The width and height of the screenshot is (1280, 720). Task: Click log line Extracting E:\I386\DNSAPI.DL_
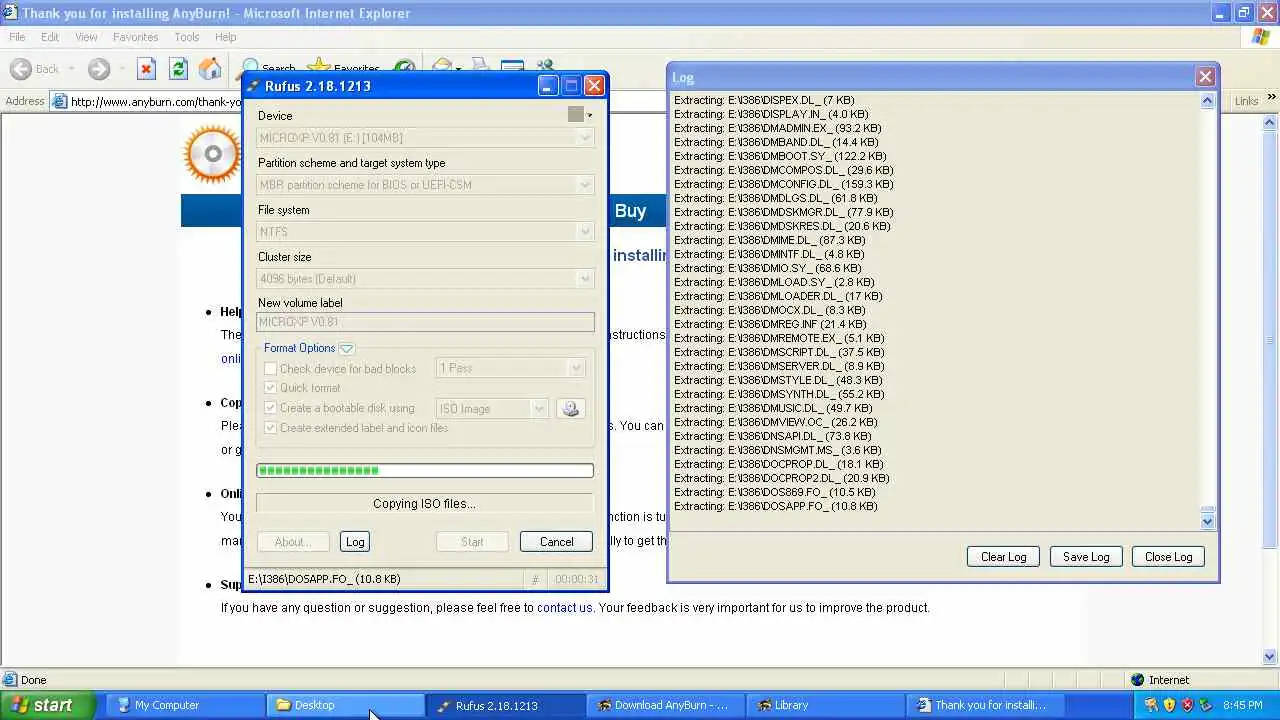point(773,436)
